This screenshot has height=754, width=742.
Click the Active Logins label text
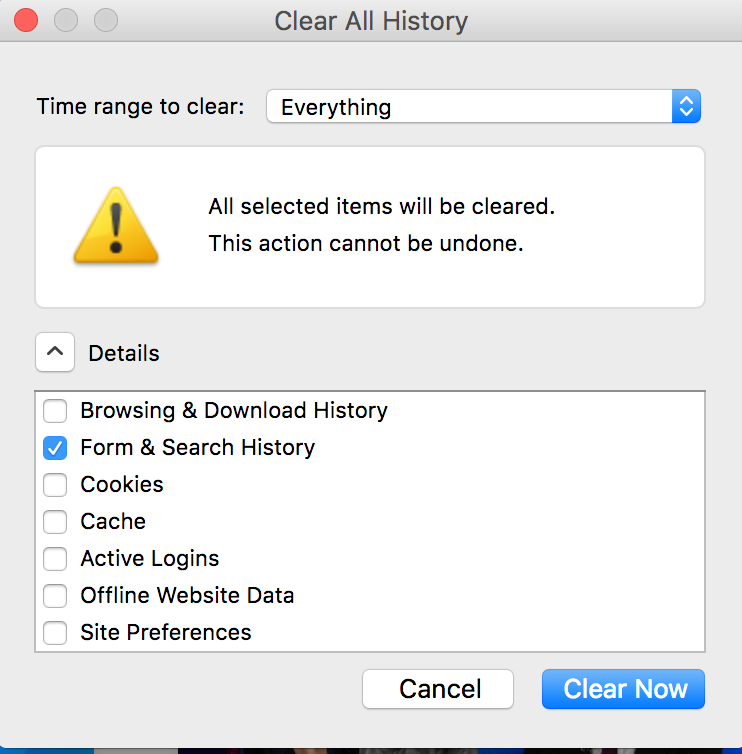coord(150,559)
